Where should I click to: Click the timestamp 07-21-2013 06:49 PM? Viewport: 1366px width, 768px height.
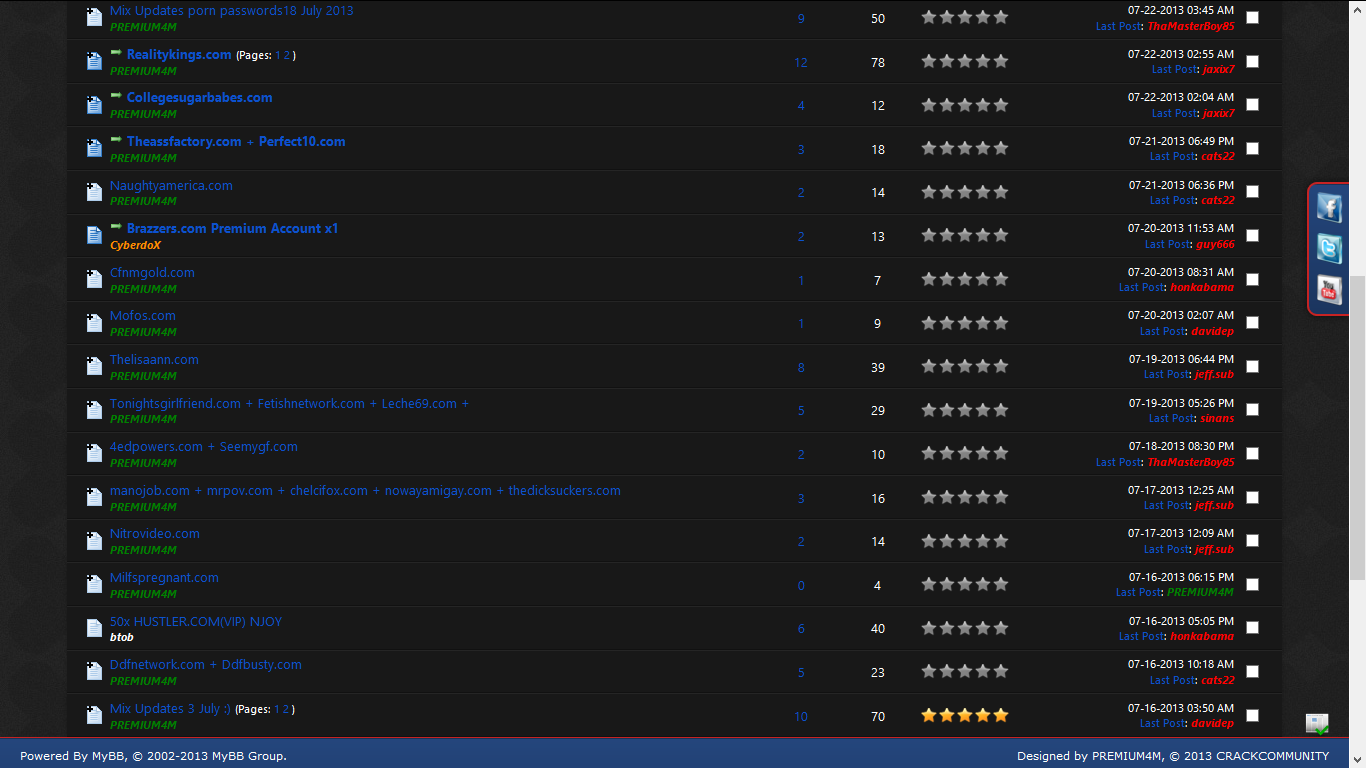[x=1181, y=141]
